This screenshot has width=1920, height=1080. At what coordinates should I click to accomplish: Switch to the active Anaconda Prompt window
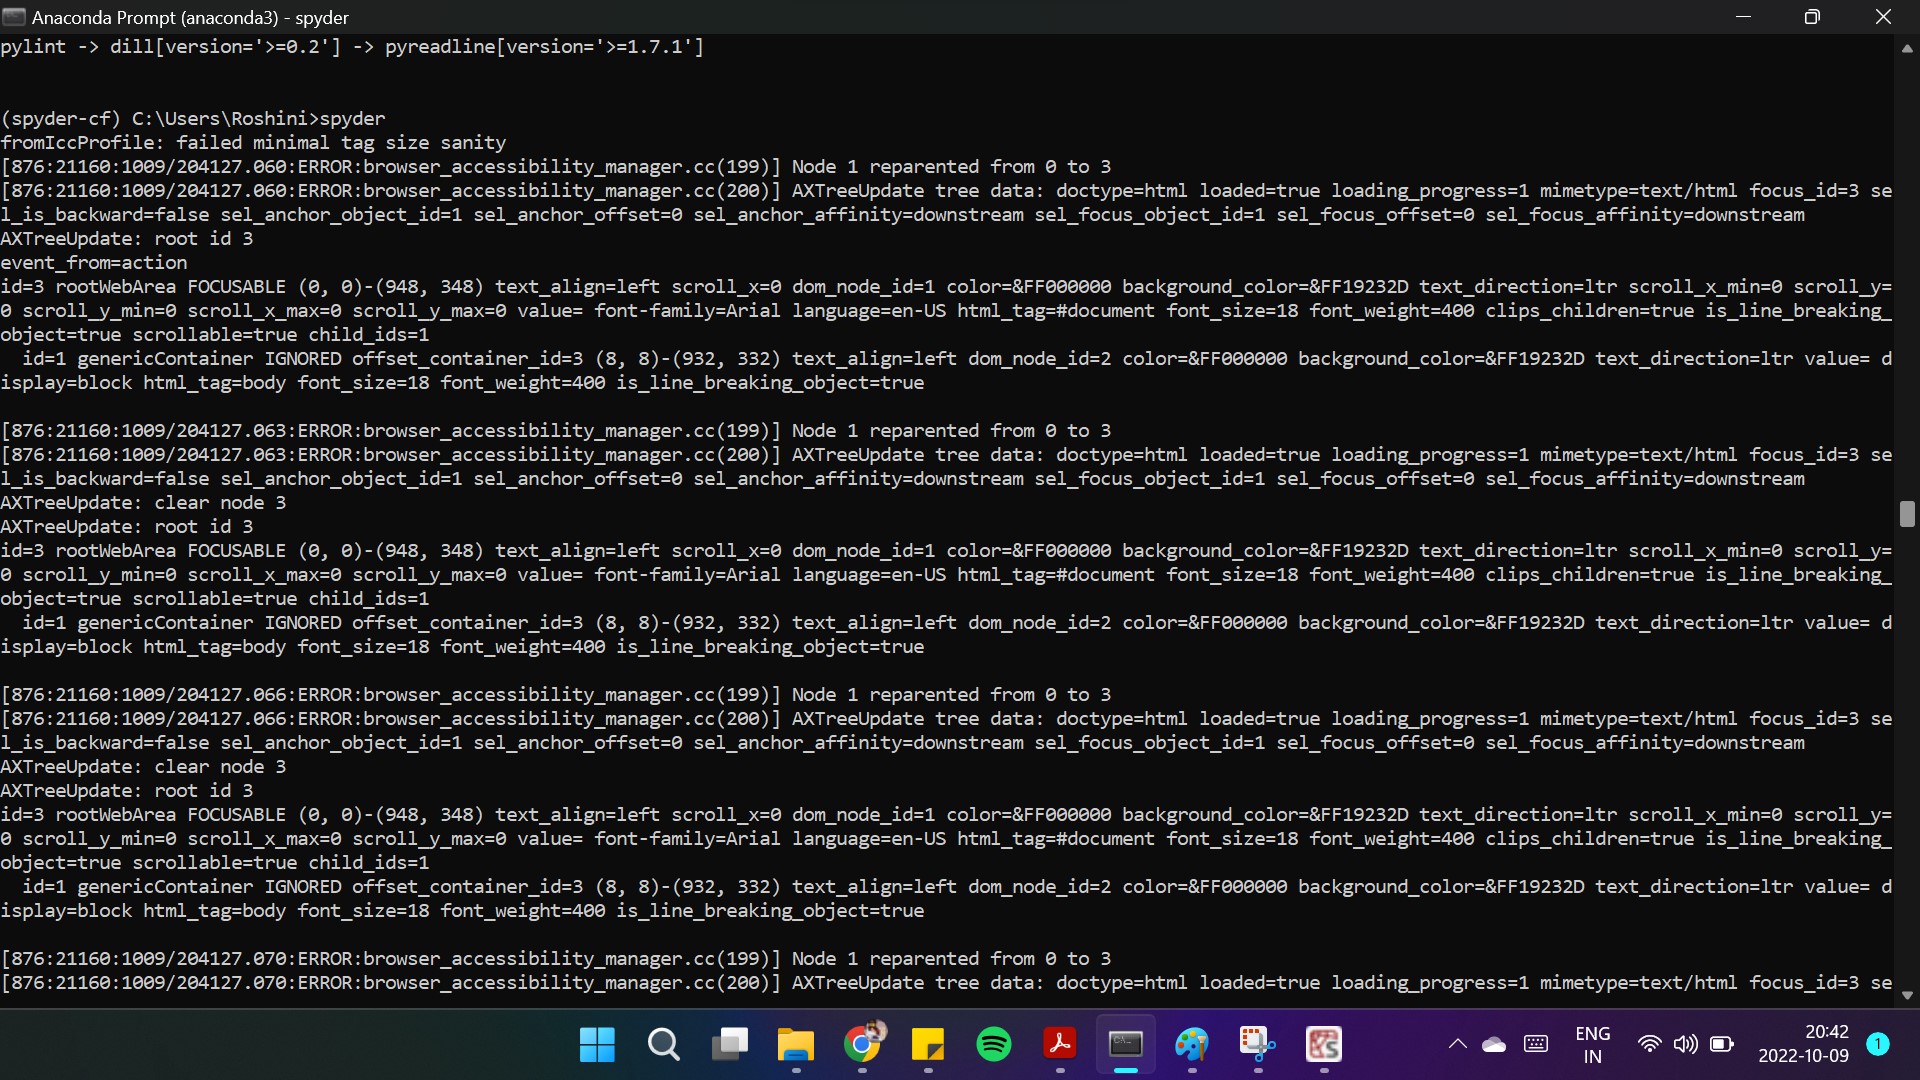[x=1125, y=1045]
